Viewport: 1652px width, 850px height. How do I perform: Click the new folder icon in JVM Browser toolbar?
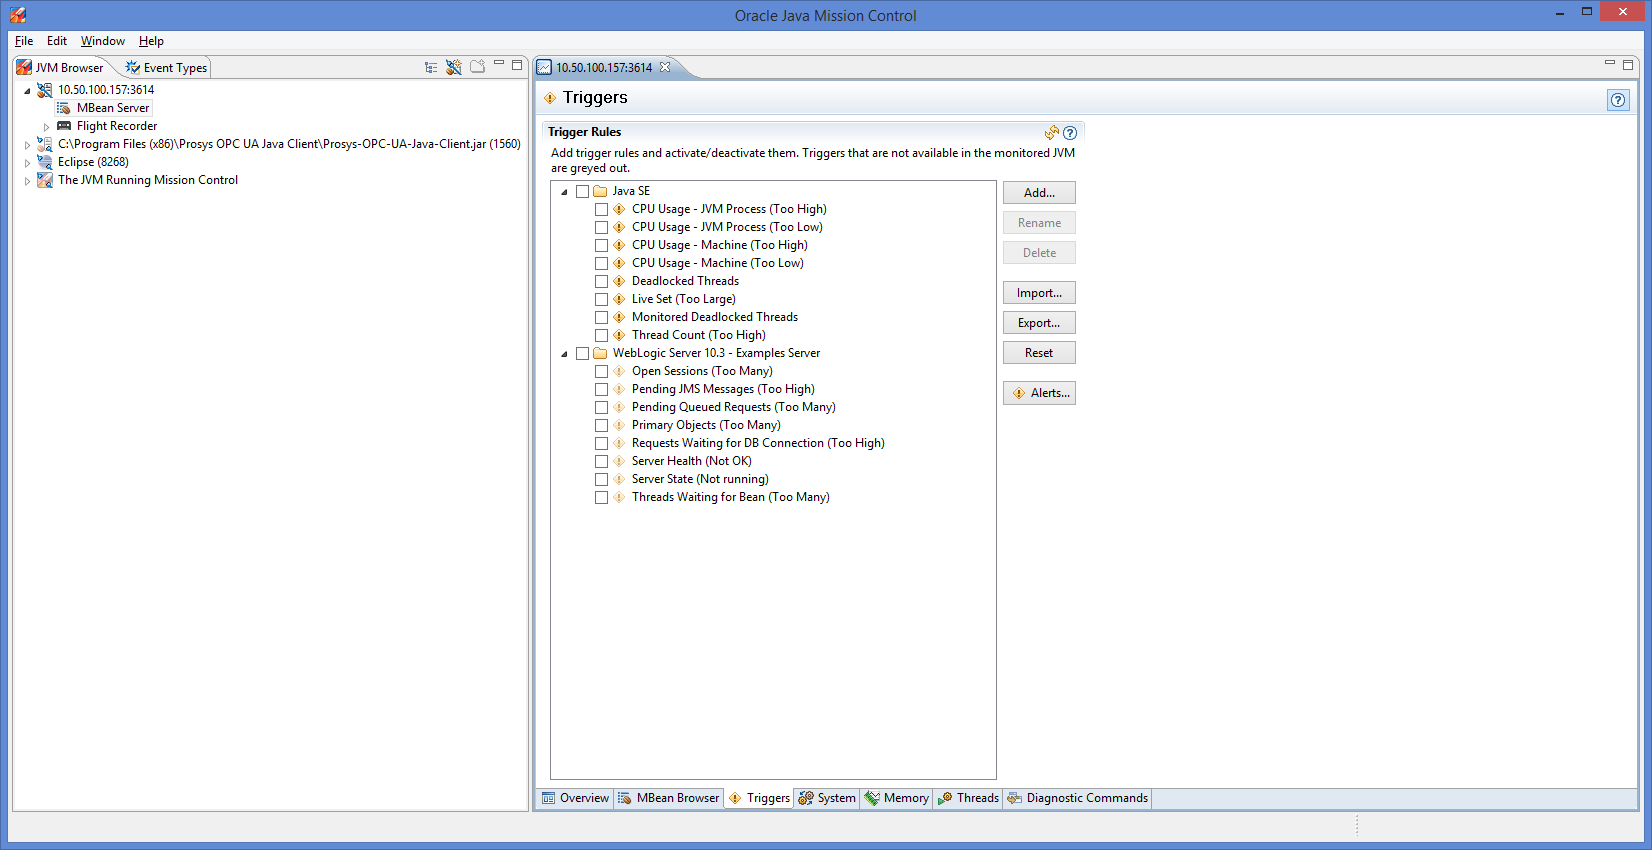(x=478, y=67)
